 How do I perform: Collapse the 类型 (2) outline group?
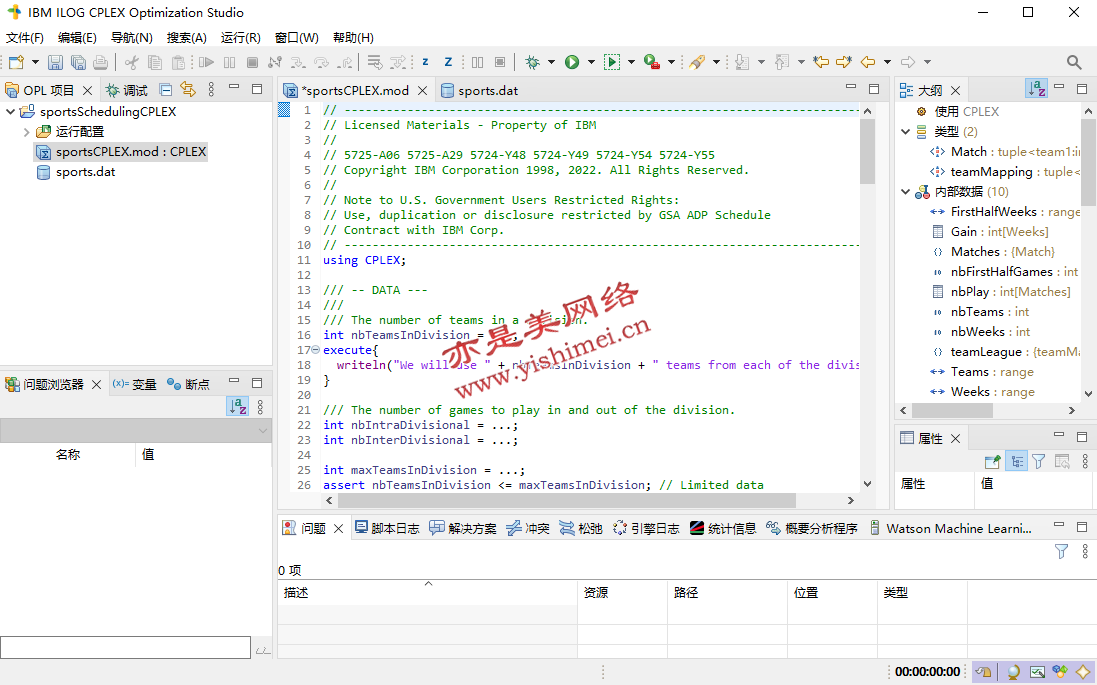click(905, 132)
